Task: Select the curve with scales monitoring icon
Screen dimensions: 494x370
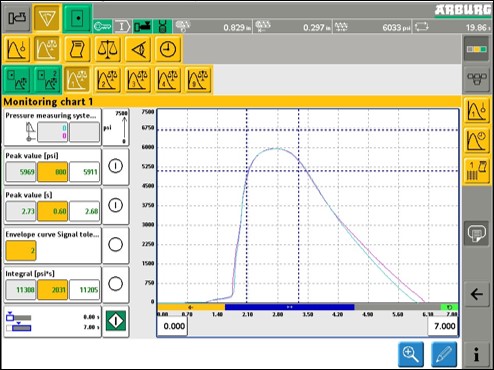Action: [47, 50]
